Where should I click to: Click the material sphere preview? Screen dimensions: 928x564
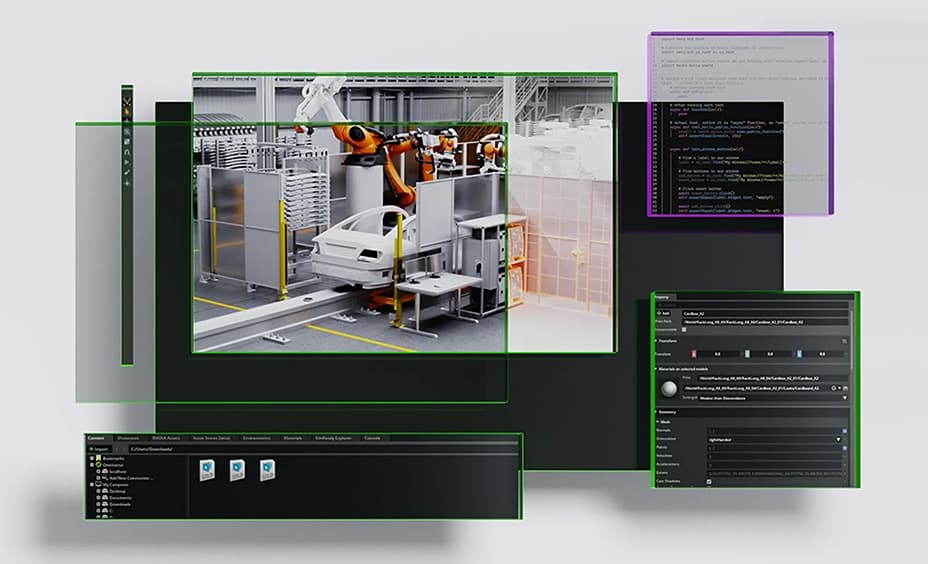tap(668, 390)
